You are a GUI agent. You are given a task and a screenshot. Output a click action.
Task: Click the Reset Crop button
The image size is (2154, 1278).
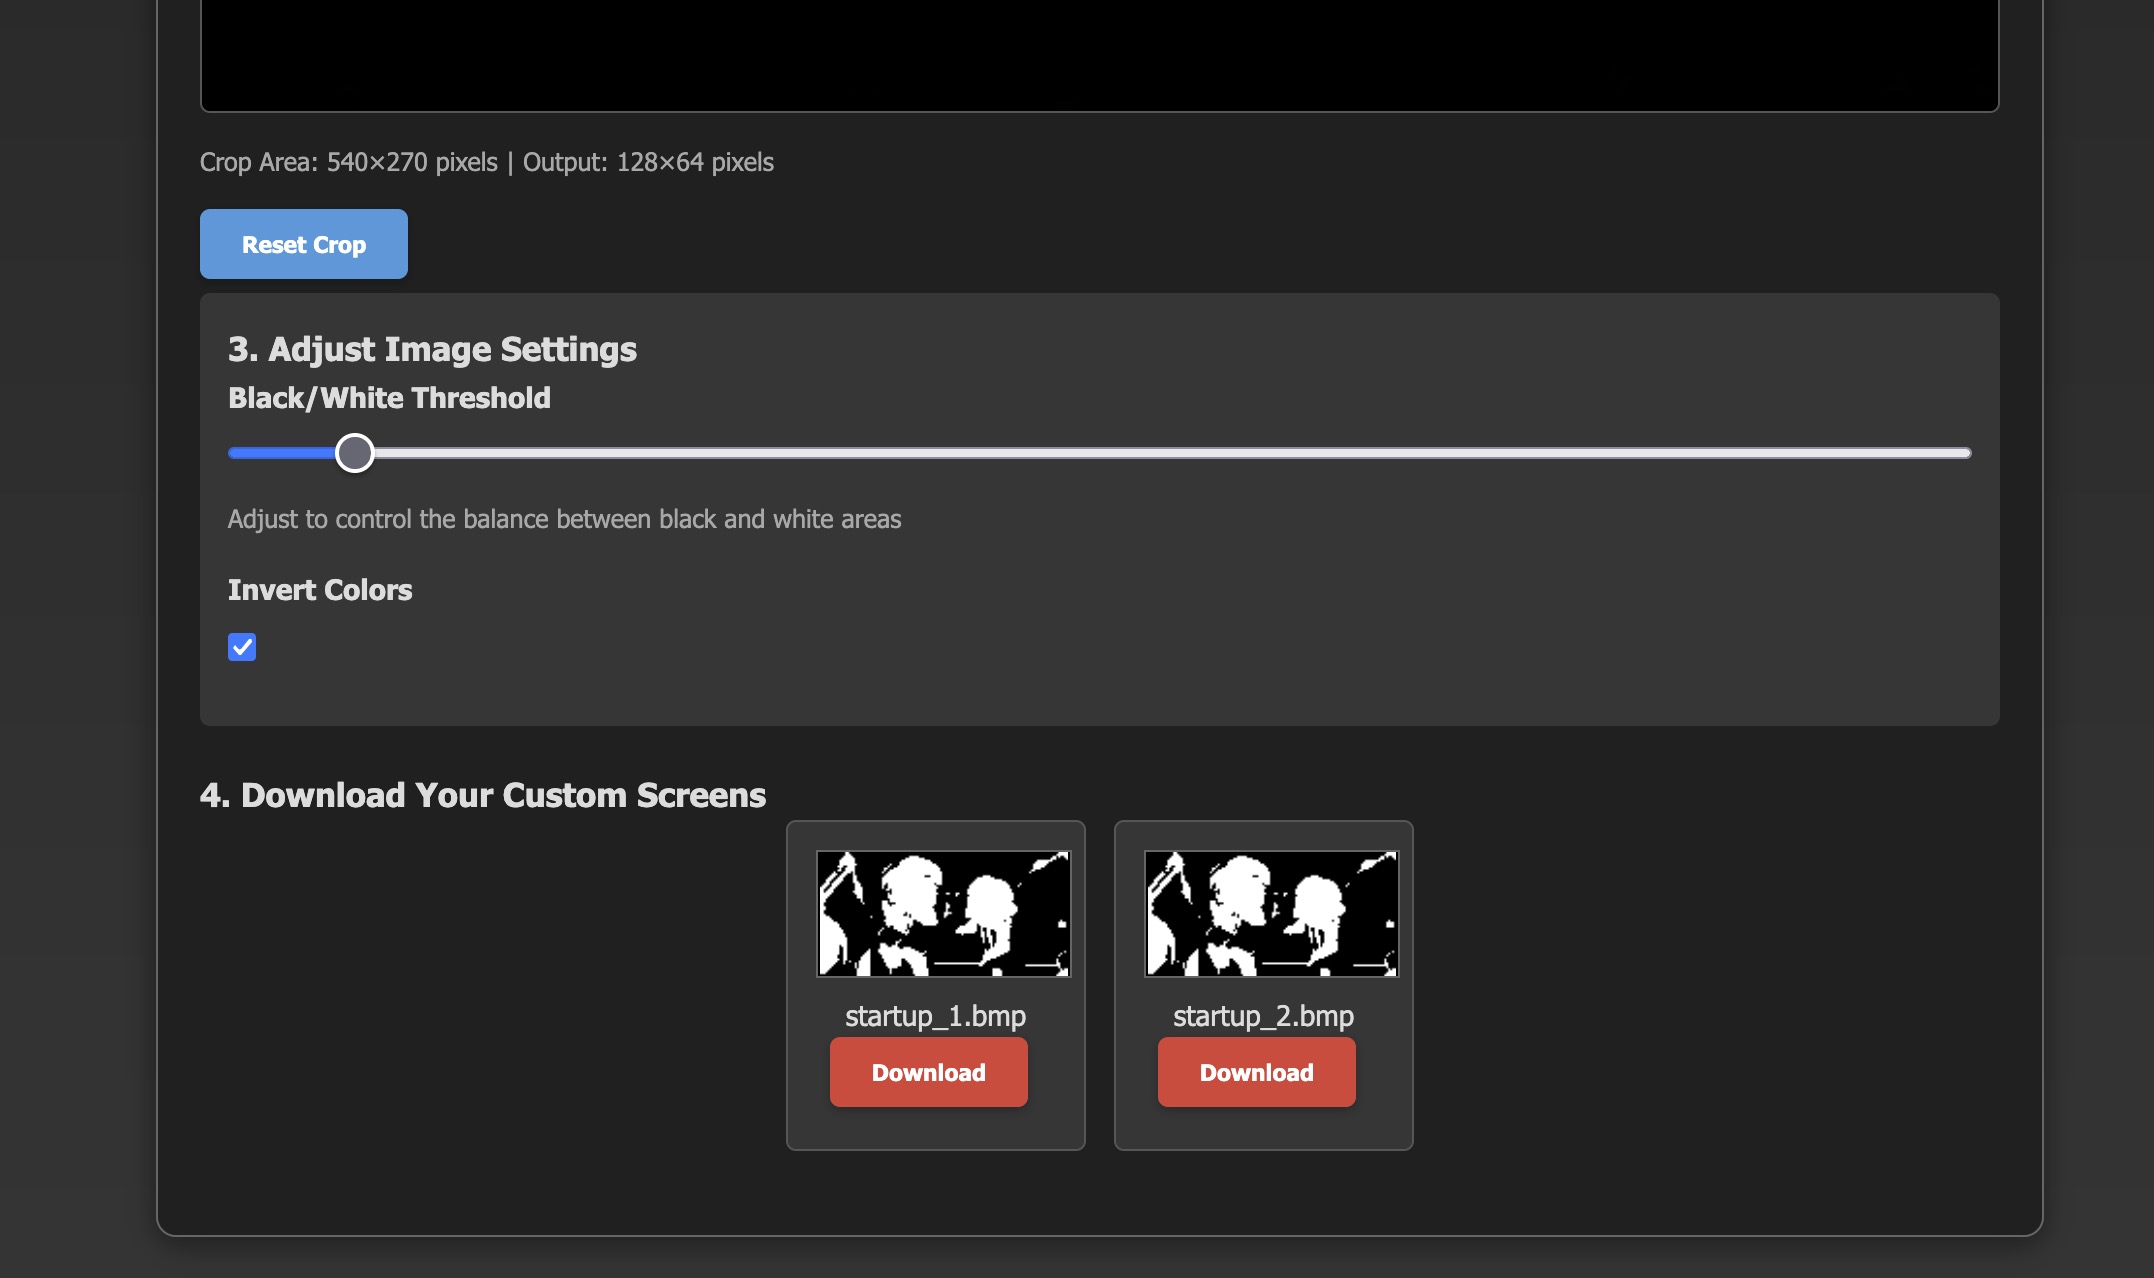(303, 244)
